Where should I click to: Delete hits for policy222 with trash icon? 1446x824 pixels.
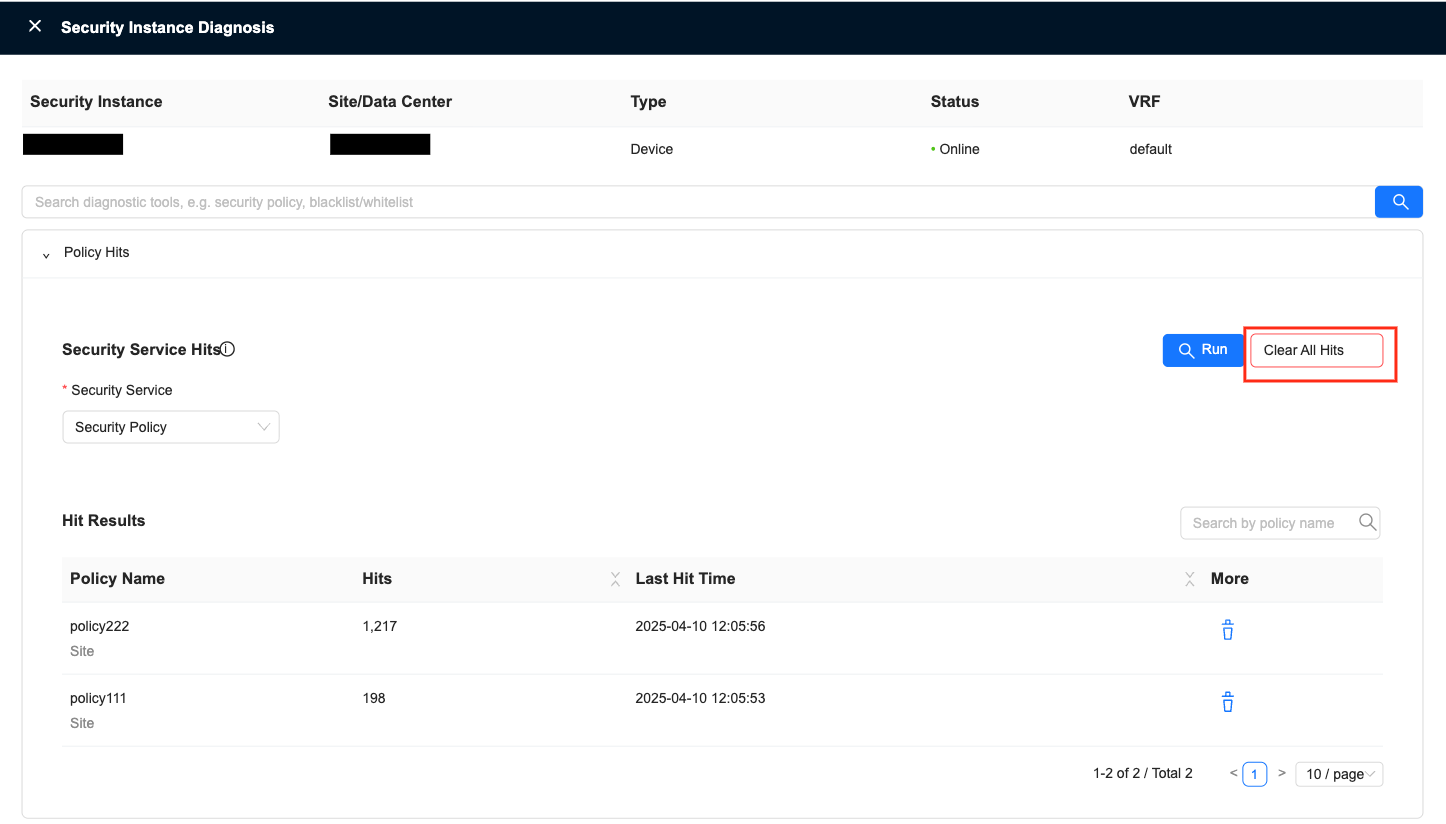coord(1228,630)
